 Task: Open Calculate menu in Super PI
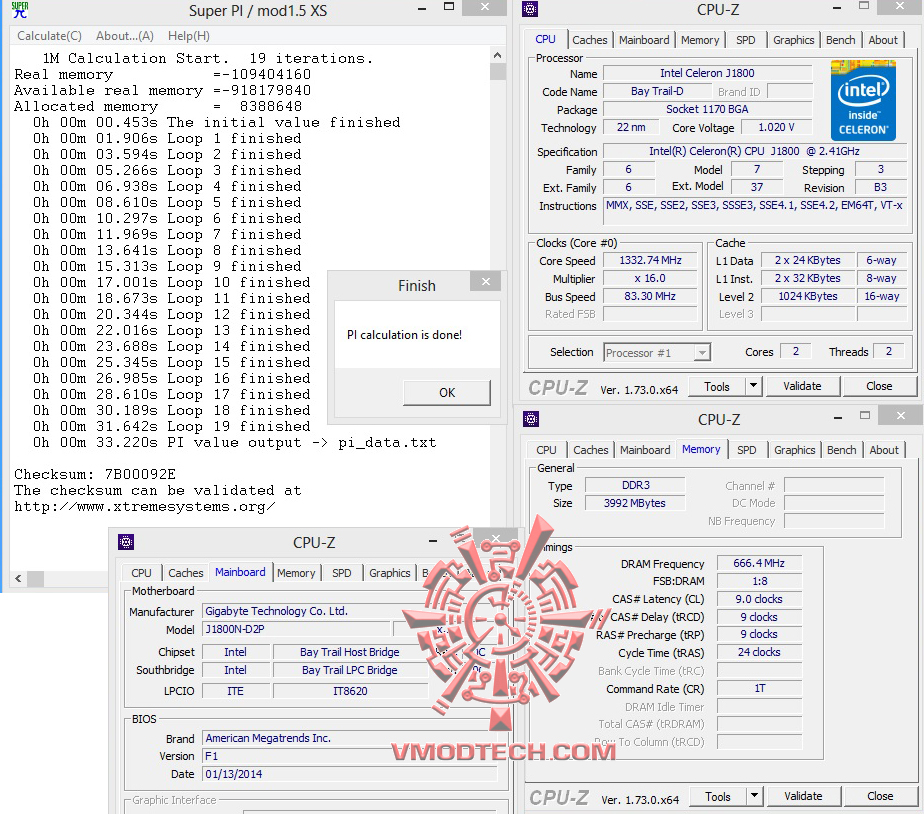click(50, 36)
